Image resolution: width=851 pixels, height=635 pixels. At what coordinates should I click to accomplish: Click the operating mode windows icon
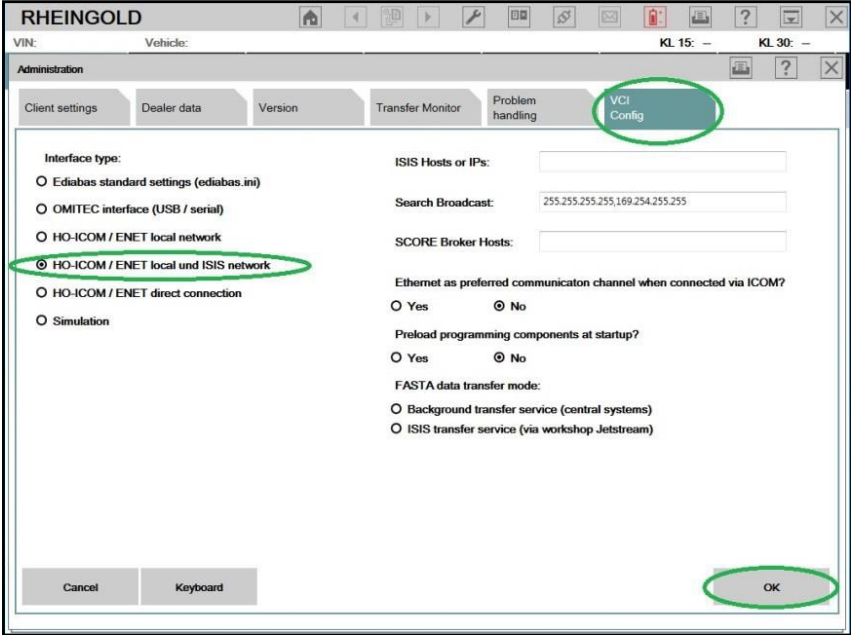coord(519,17)
